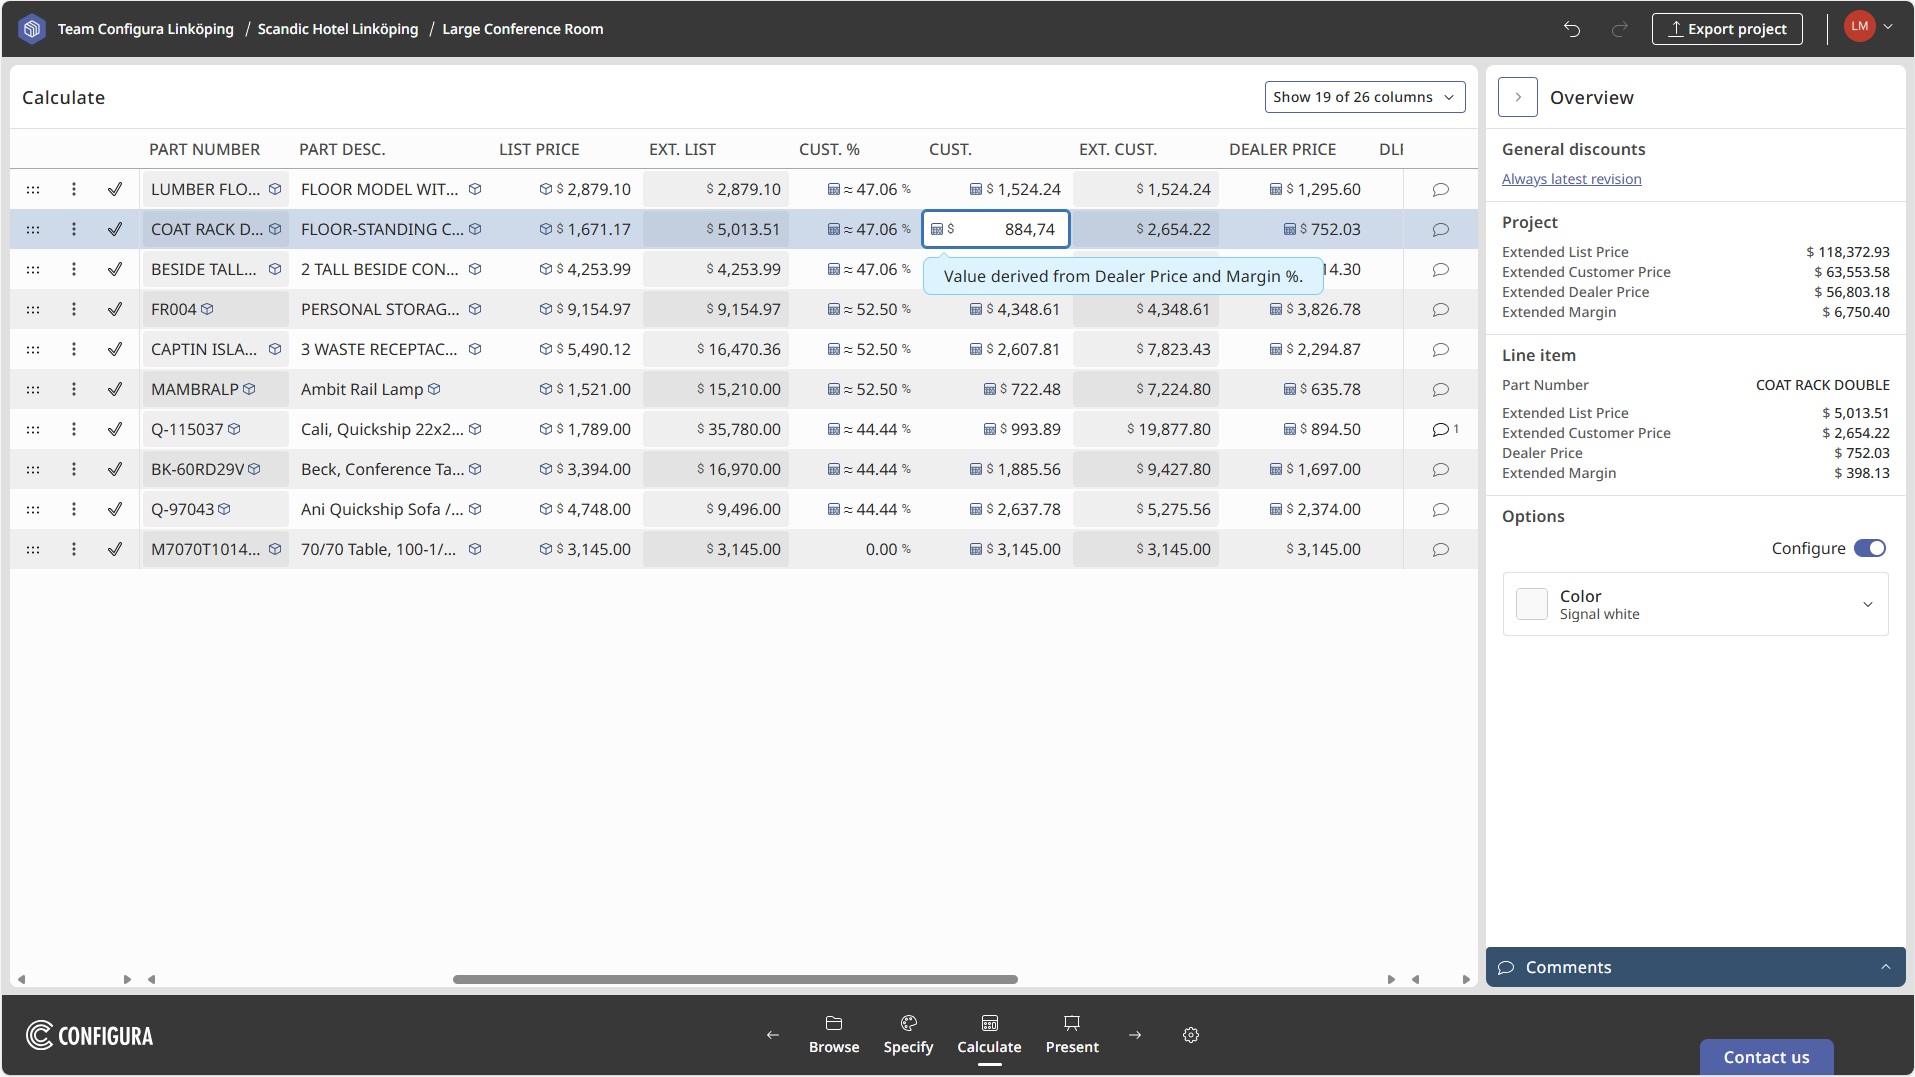Click the $ 2,374.00 dealer price cell
1915x1077 pixels.
pyautogui.click(x=1296, y=509)
